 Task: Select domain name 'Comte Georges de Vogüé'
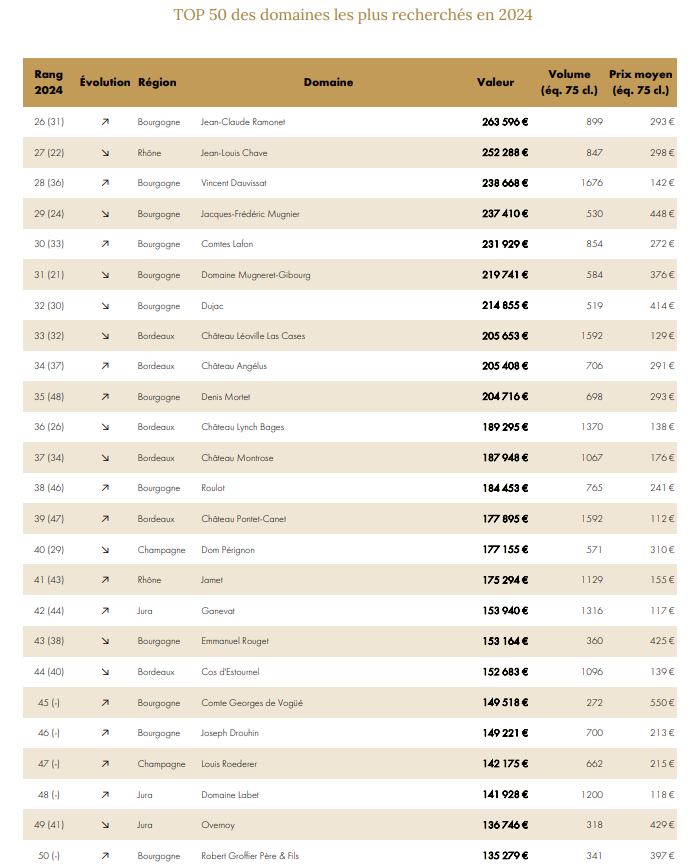252,702
